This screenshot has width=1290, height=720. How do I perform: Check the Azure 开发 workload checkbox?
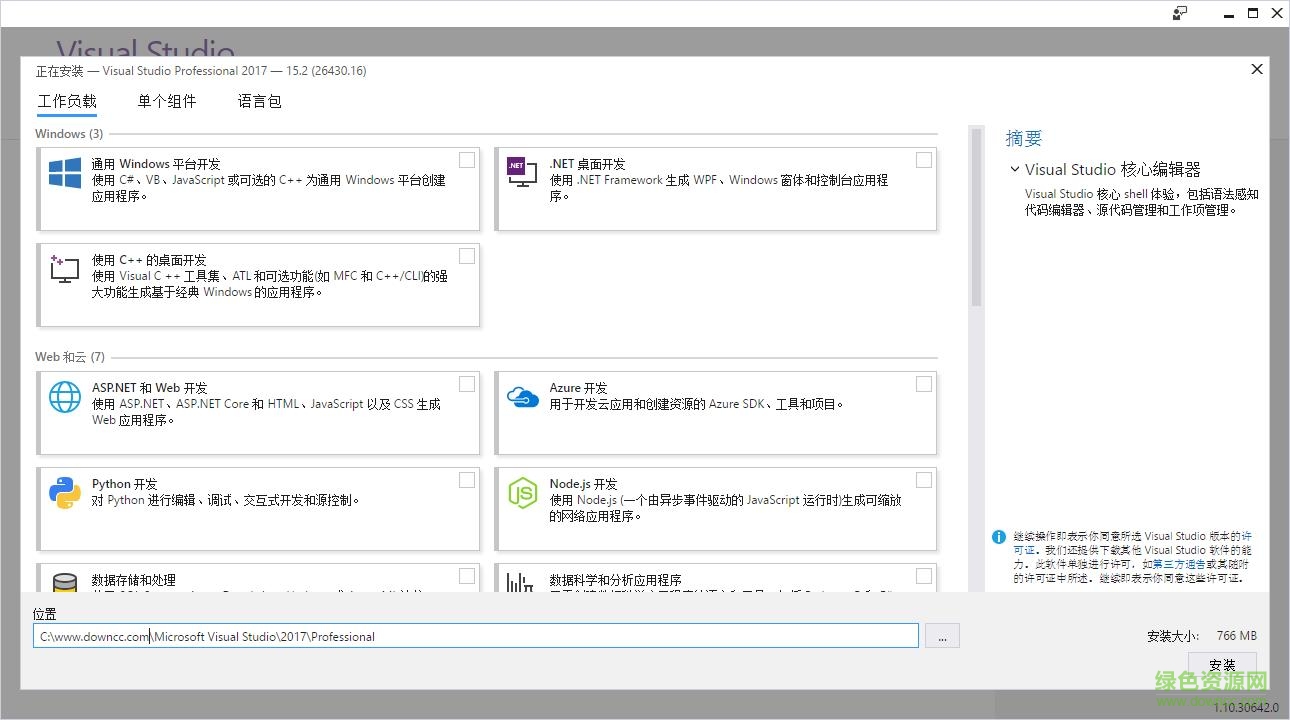923,383
